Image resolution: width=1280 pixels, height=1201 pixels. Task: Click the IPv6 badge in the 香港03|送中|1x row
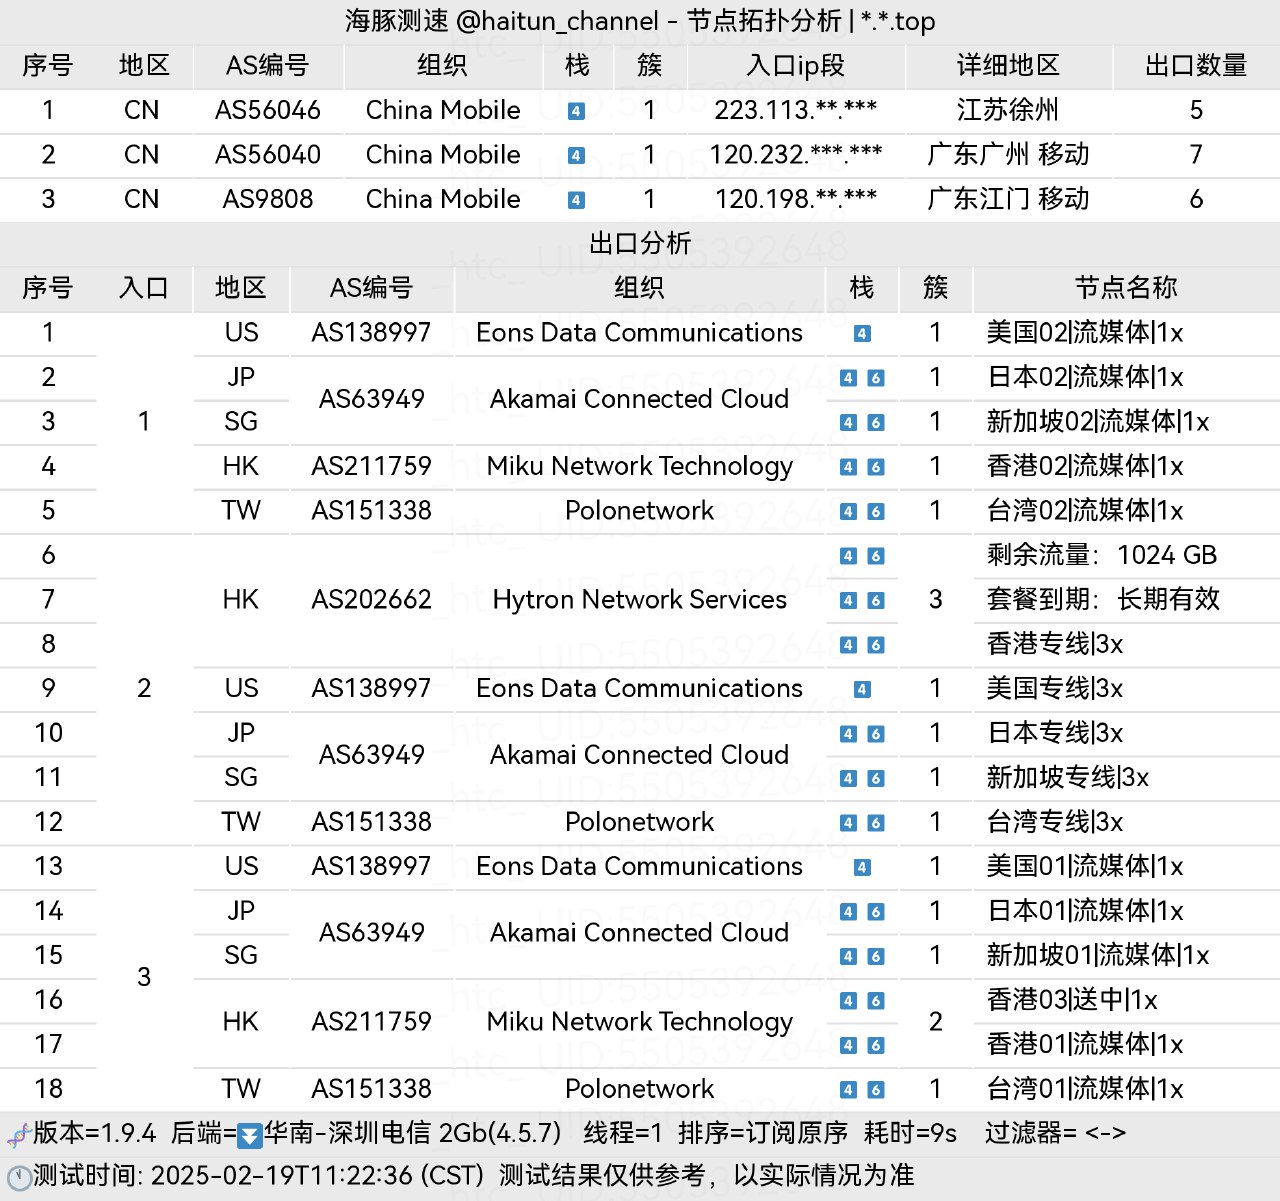tap(876, 1001)
